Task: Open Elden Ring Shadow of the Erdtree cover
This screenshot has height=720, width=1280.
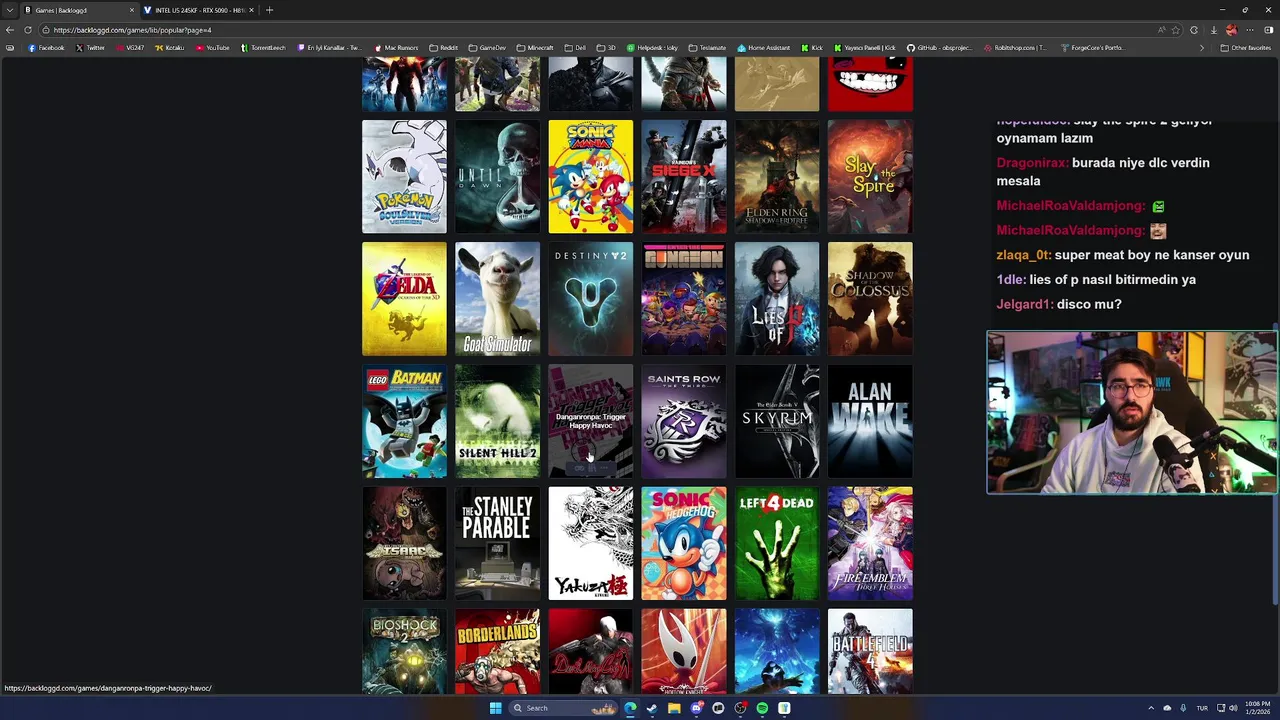Action: tap(777, 177)
